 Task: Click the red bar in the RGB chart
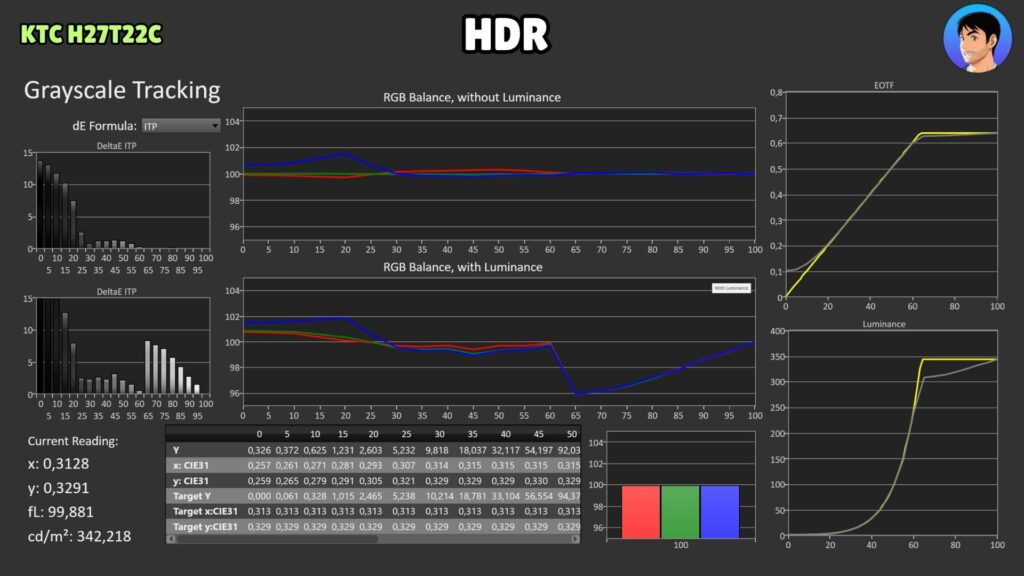(641, 512)
